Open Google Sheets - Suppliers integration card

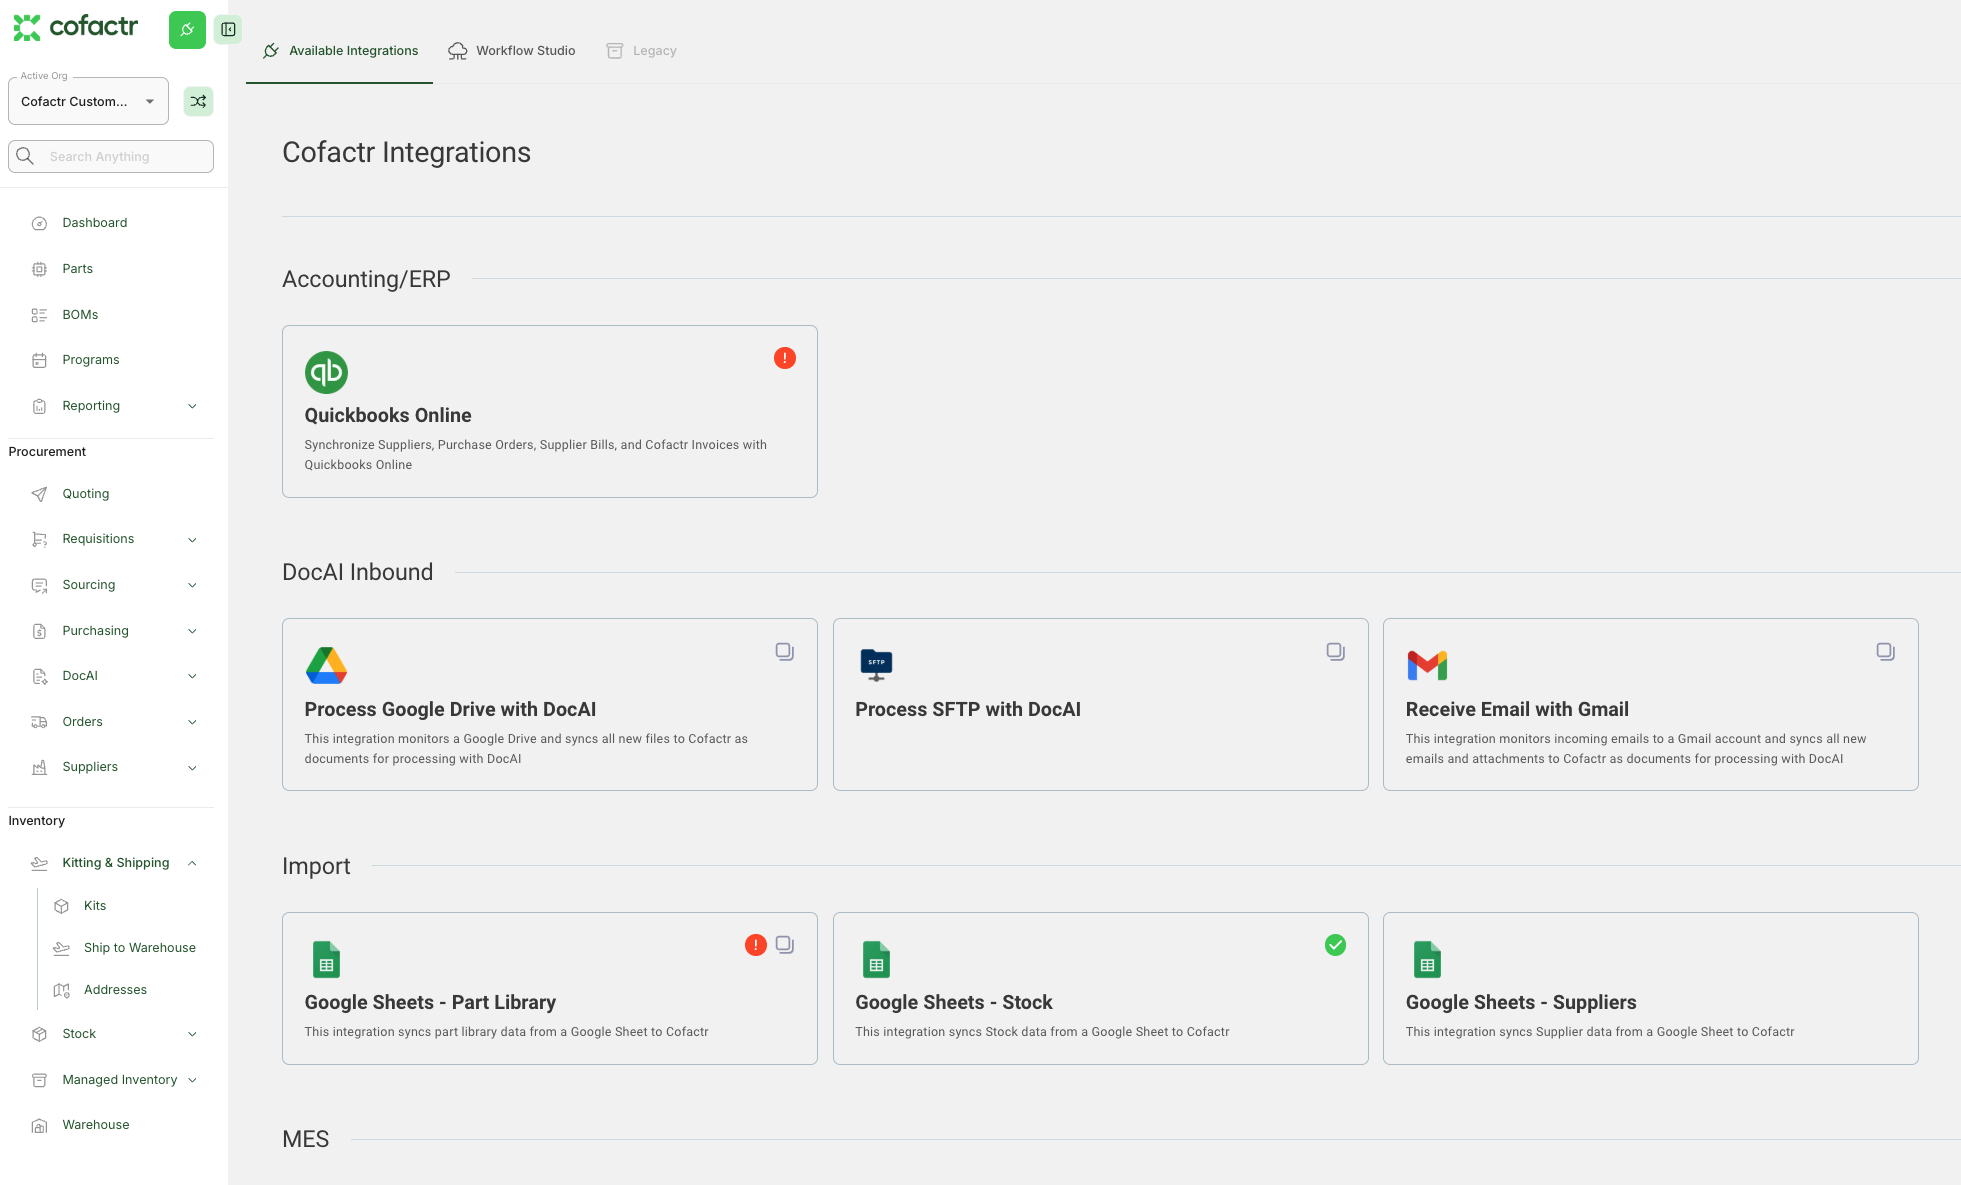(x=1649, y=988)
